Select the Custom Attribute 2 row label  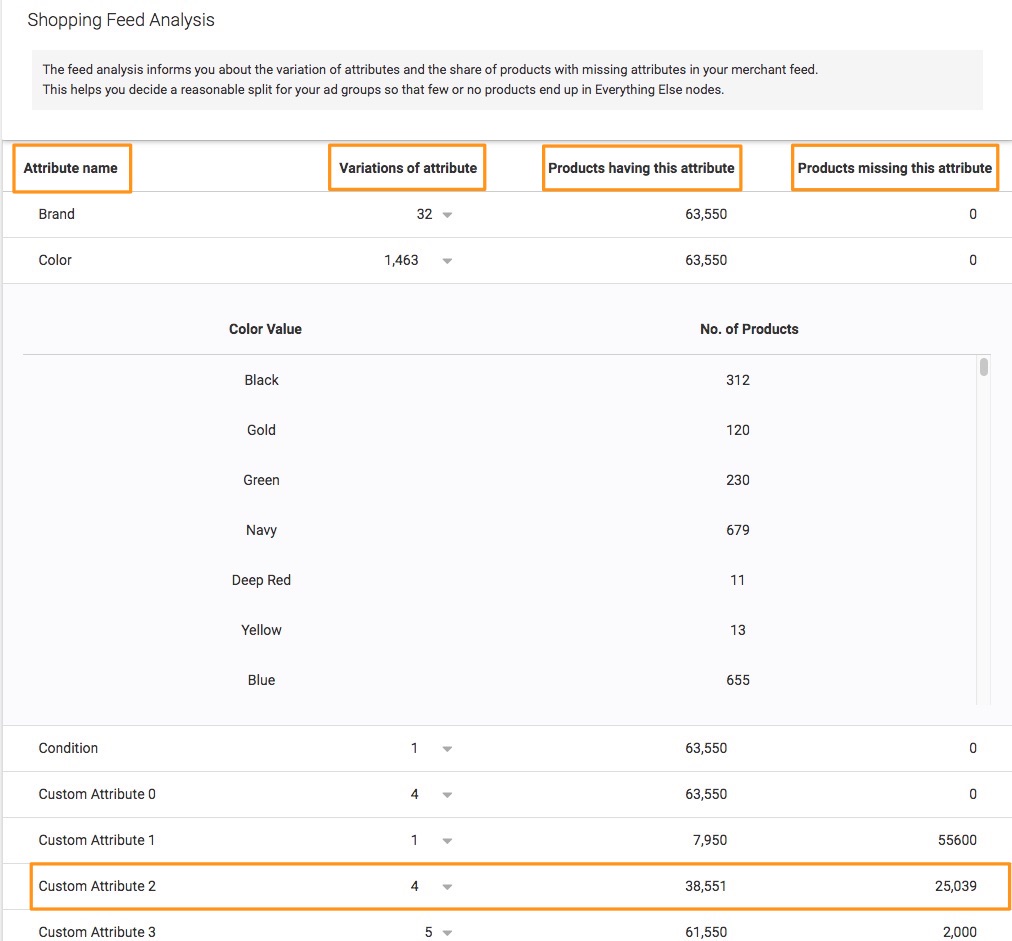[x=97, y=886]
